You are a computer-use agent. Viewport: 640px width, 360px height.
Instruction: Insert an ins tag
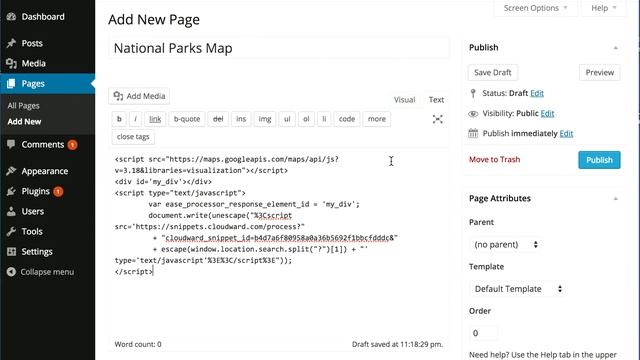click(241, 119)
